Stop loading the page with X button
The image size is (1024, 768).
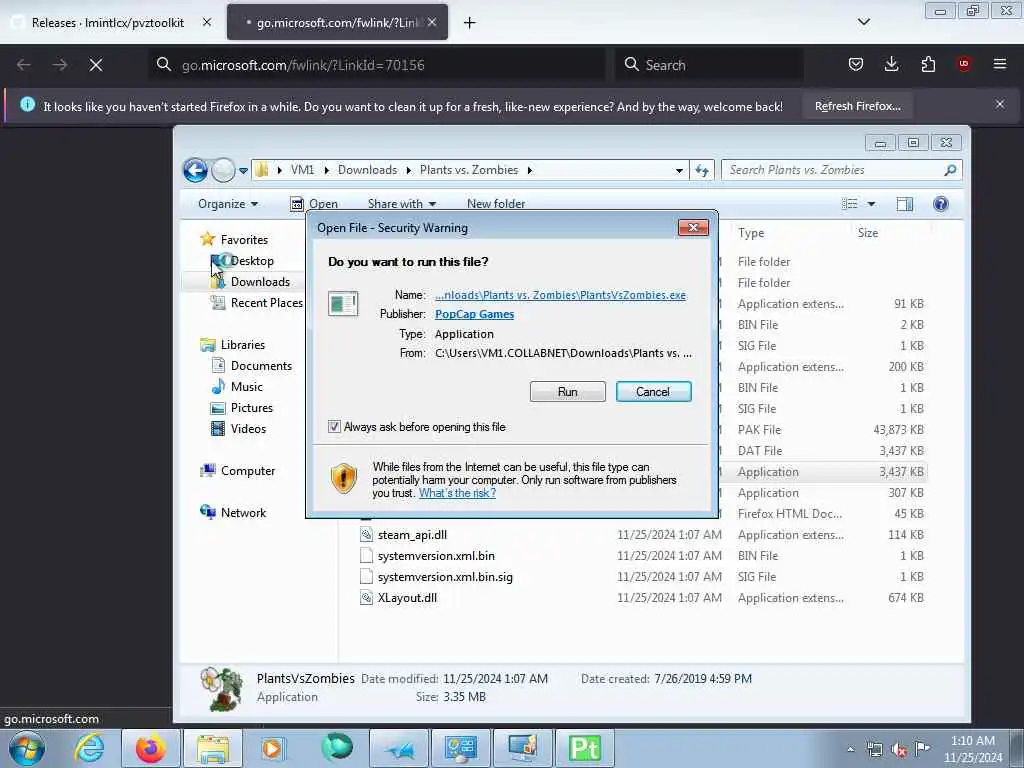click(96, 65)
